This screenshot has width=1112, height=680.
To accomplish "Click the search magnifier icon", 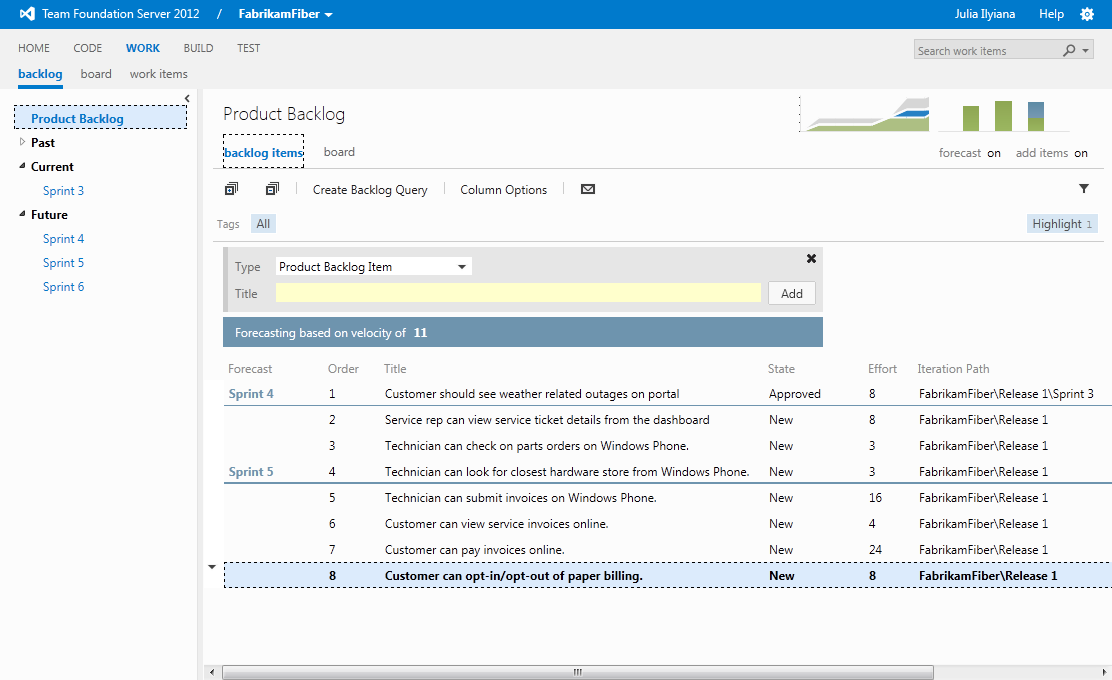I will coord(1069,50).
